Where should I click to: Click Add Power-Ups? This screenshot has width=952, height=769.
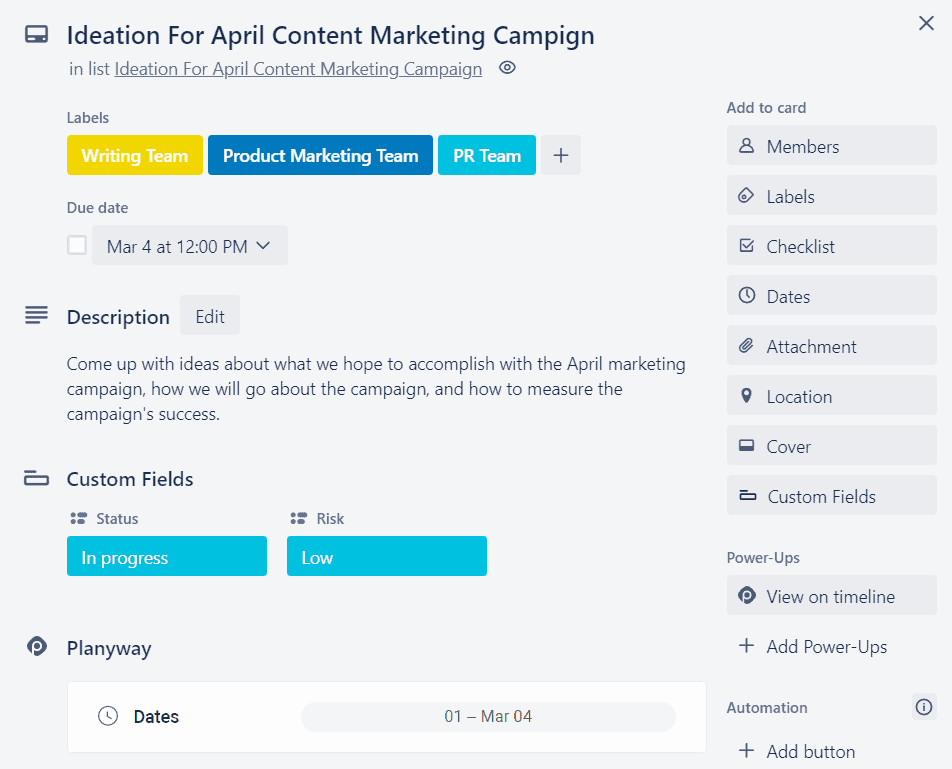click(x=813, y=646)
